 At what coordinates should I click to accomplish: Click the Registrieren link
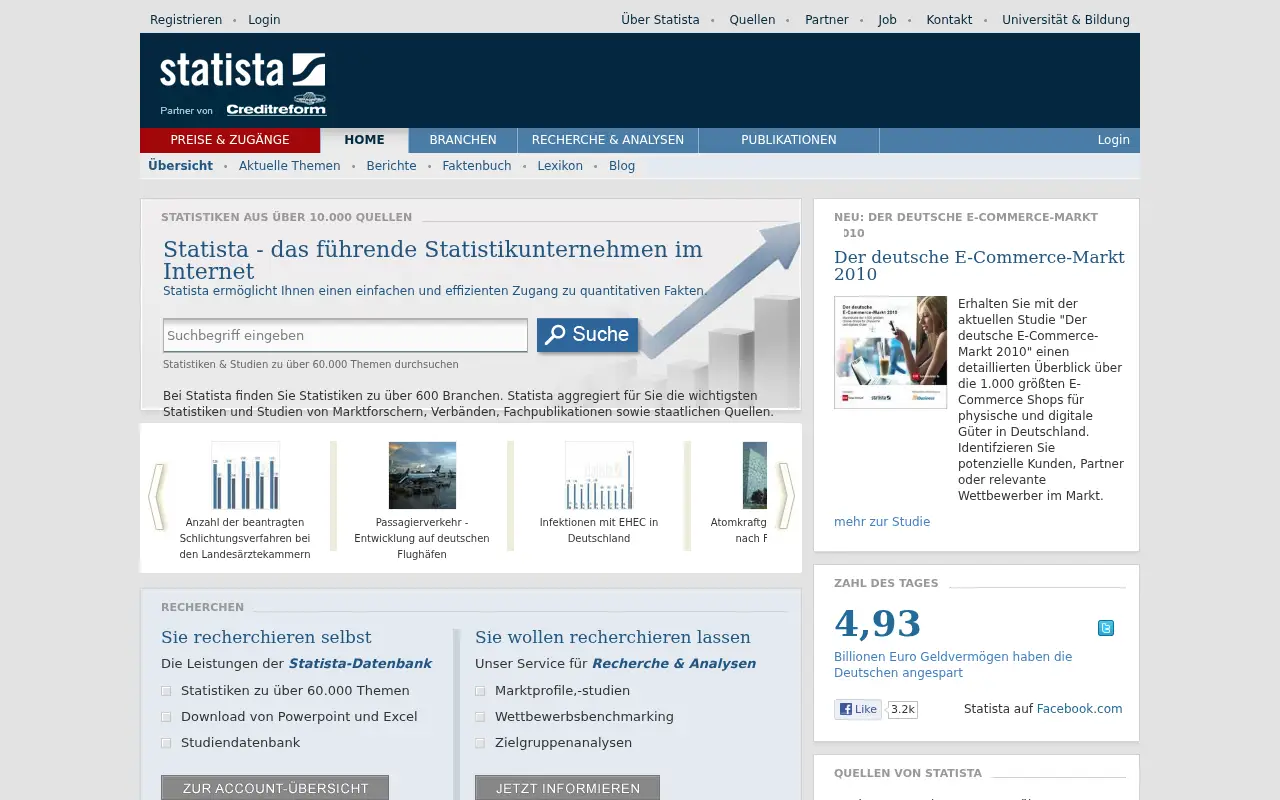[186, 20]
